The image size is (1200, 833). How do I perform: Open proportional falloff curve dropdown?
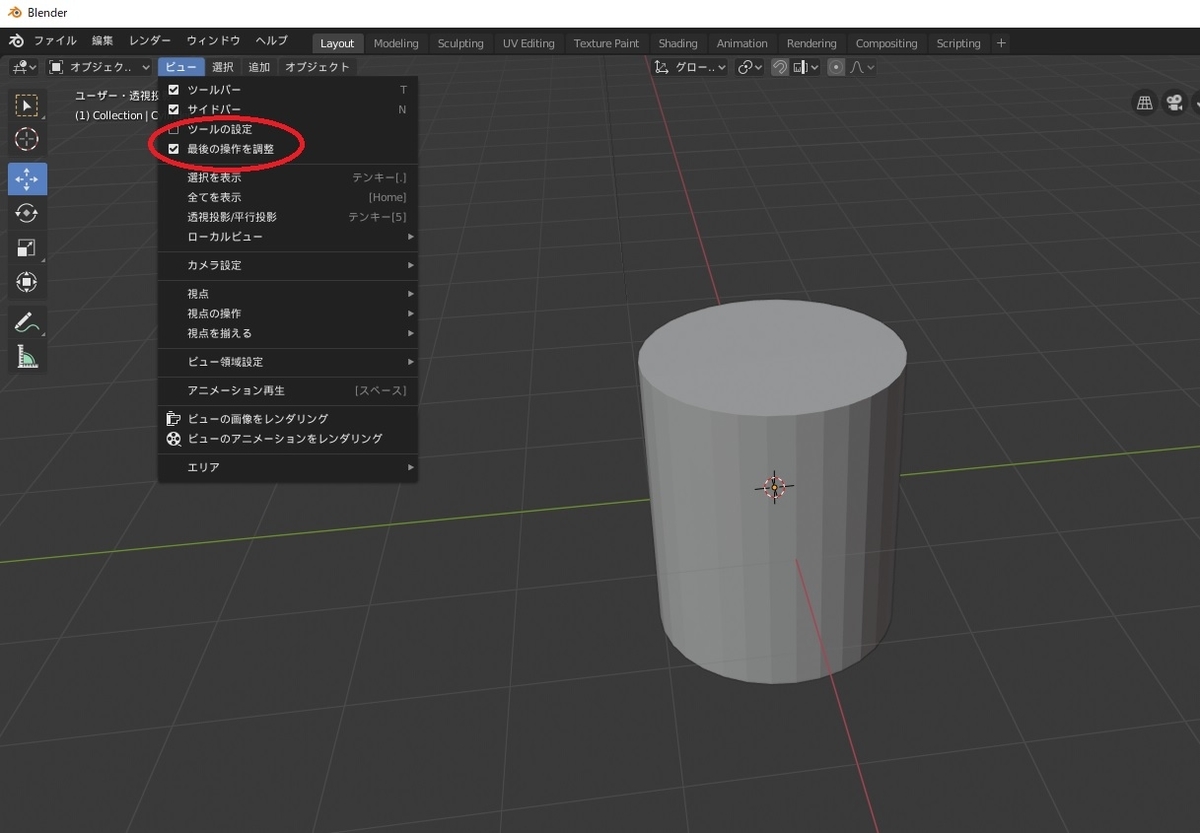[862, 67]
